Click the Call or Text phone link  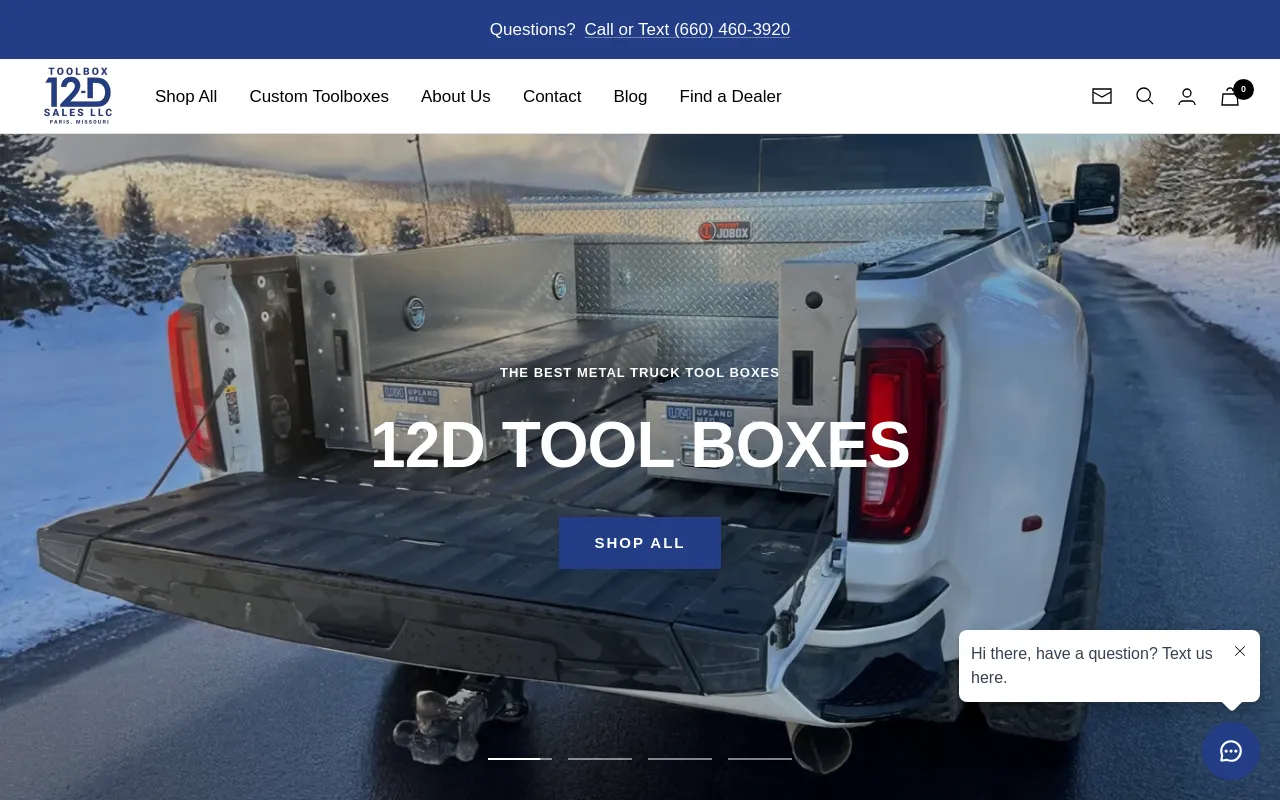click(x=687, y=30)
